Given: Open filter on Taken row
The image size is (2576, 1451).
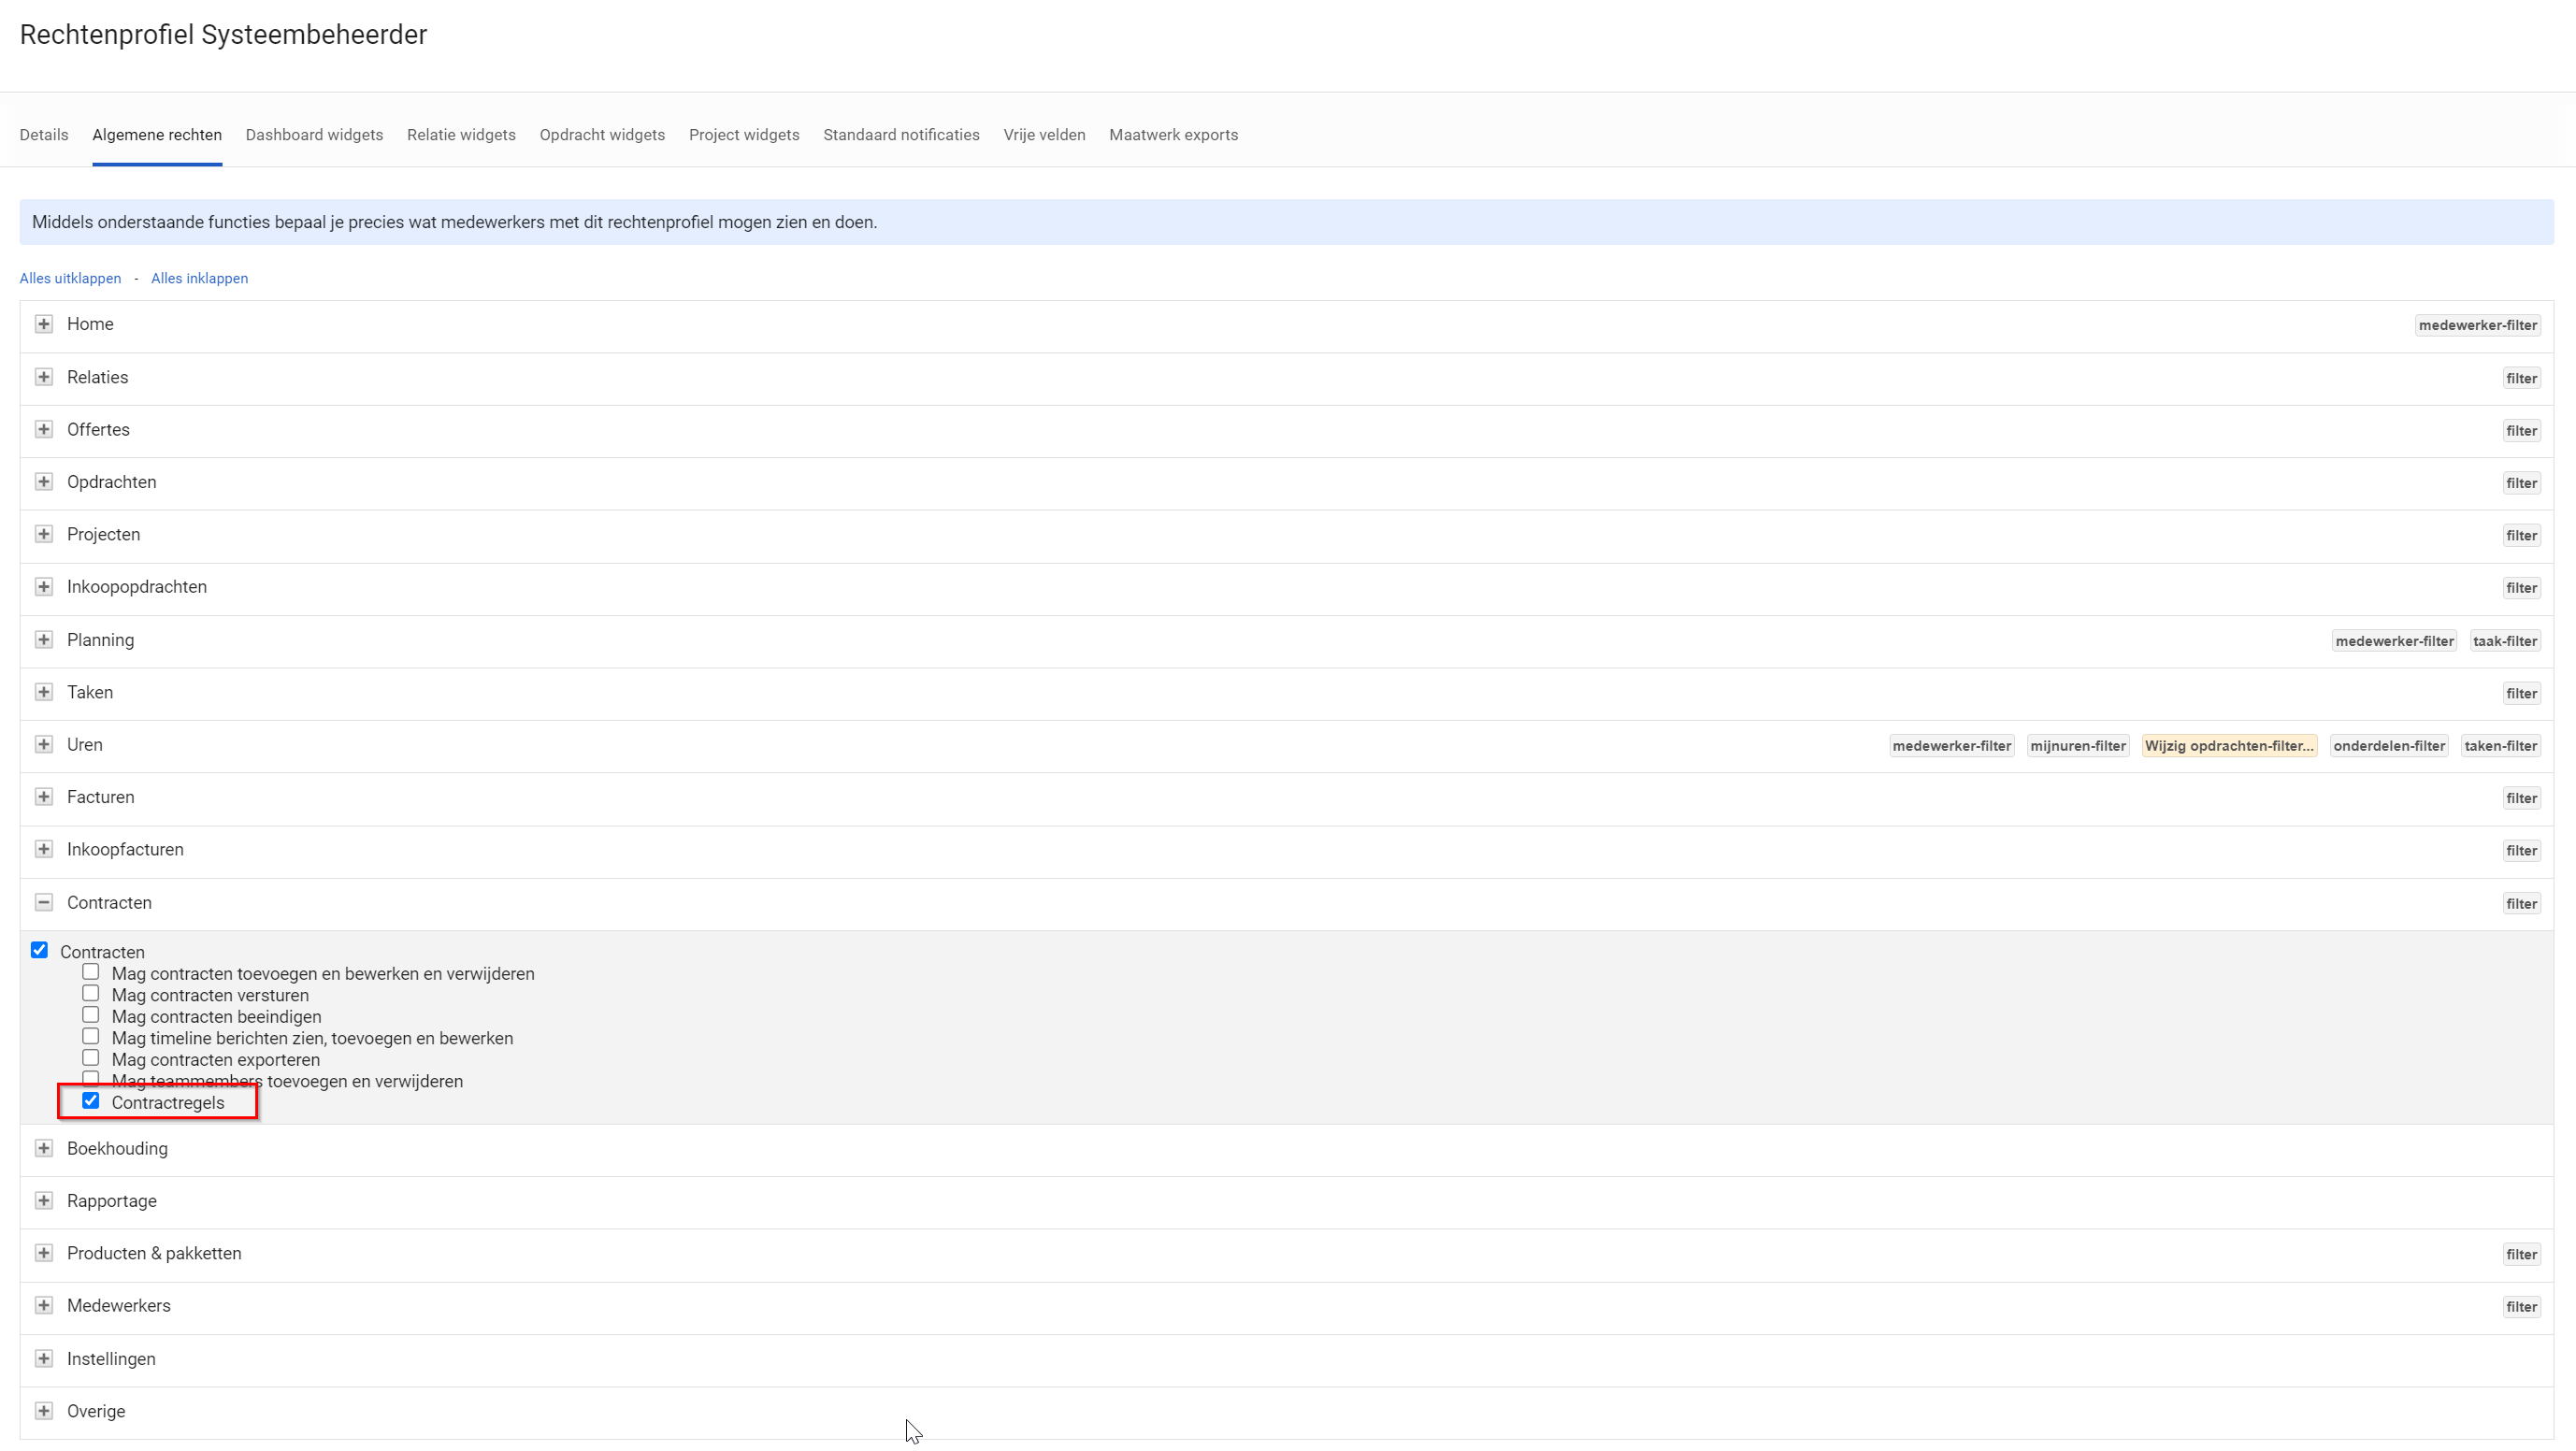Looking at the screenshot, I should (x=2521, y=694).
